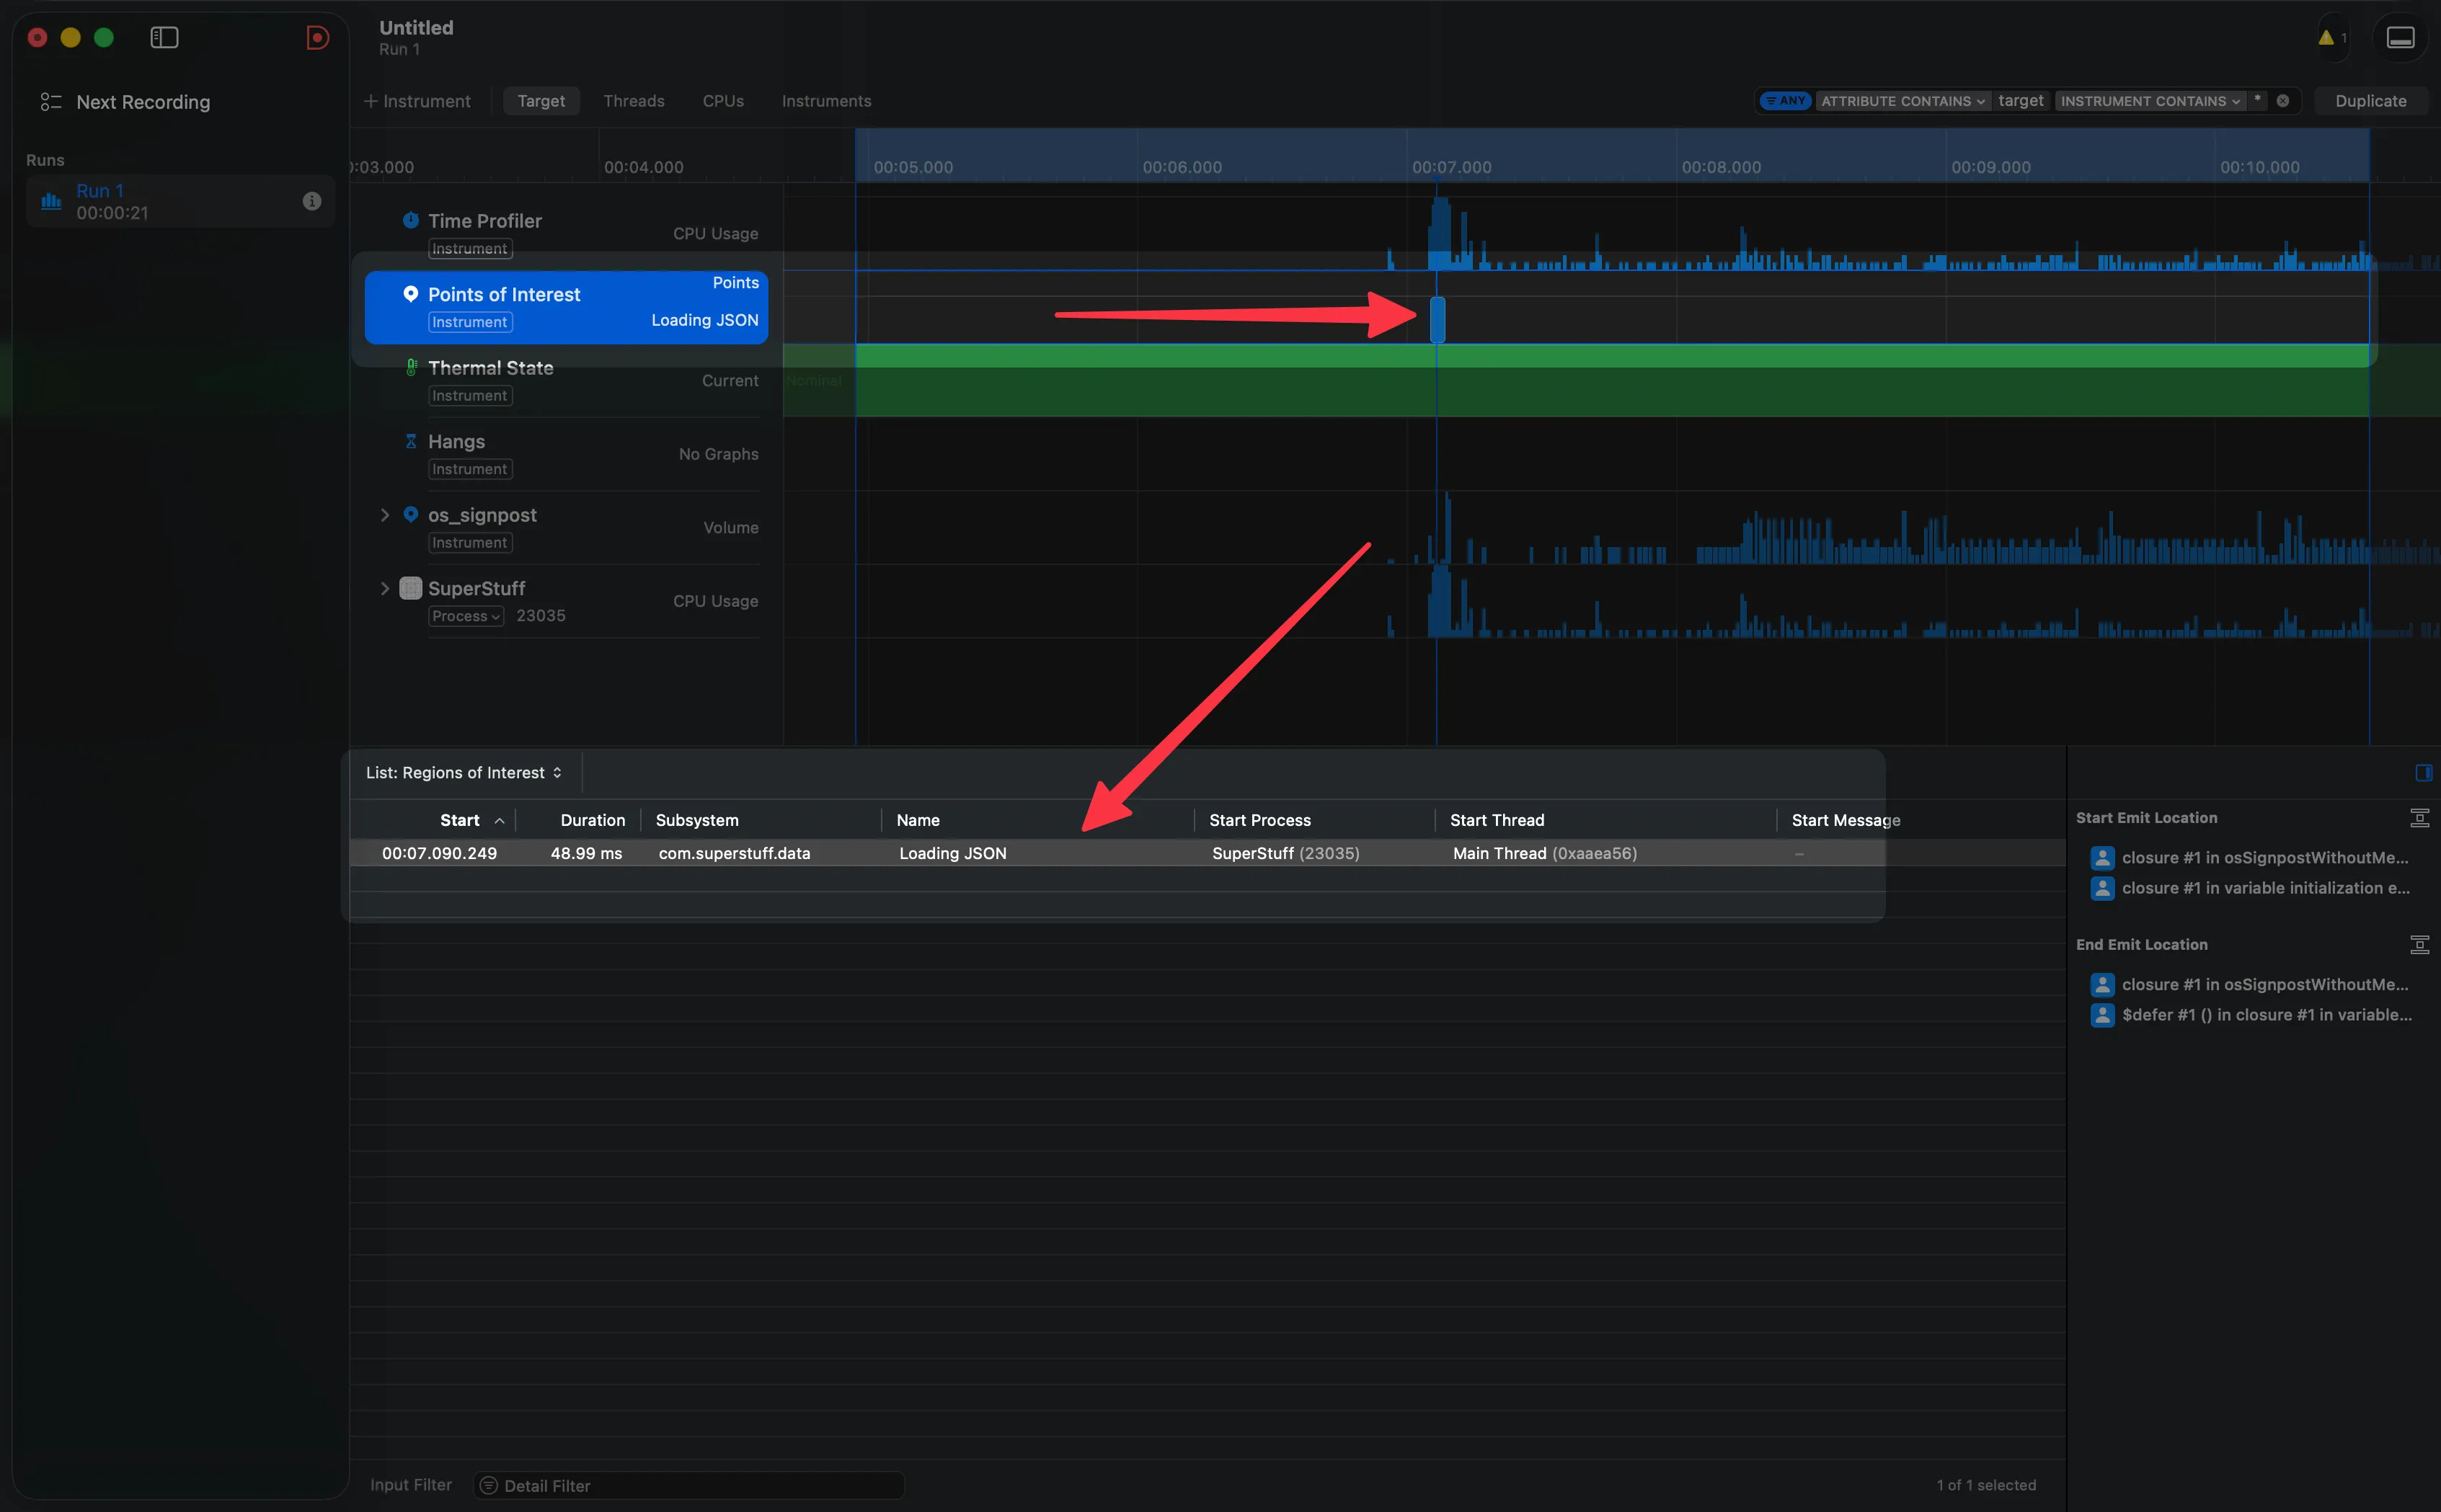Expand the os_signpost instrument row
2441x1512 pixels.
click(386, 515)
